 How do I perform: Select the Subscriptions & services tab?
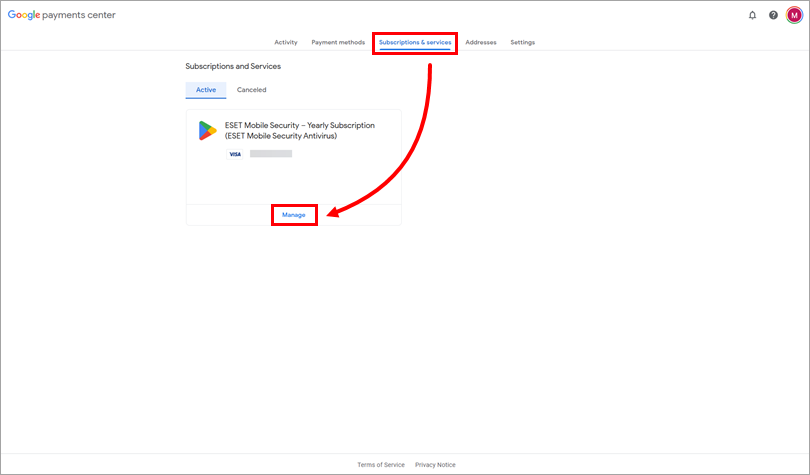[x=415, y=43]
